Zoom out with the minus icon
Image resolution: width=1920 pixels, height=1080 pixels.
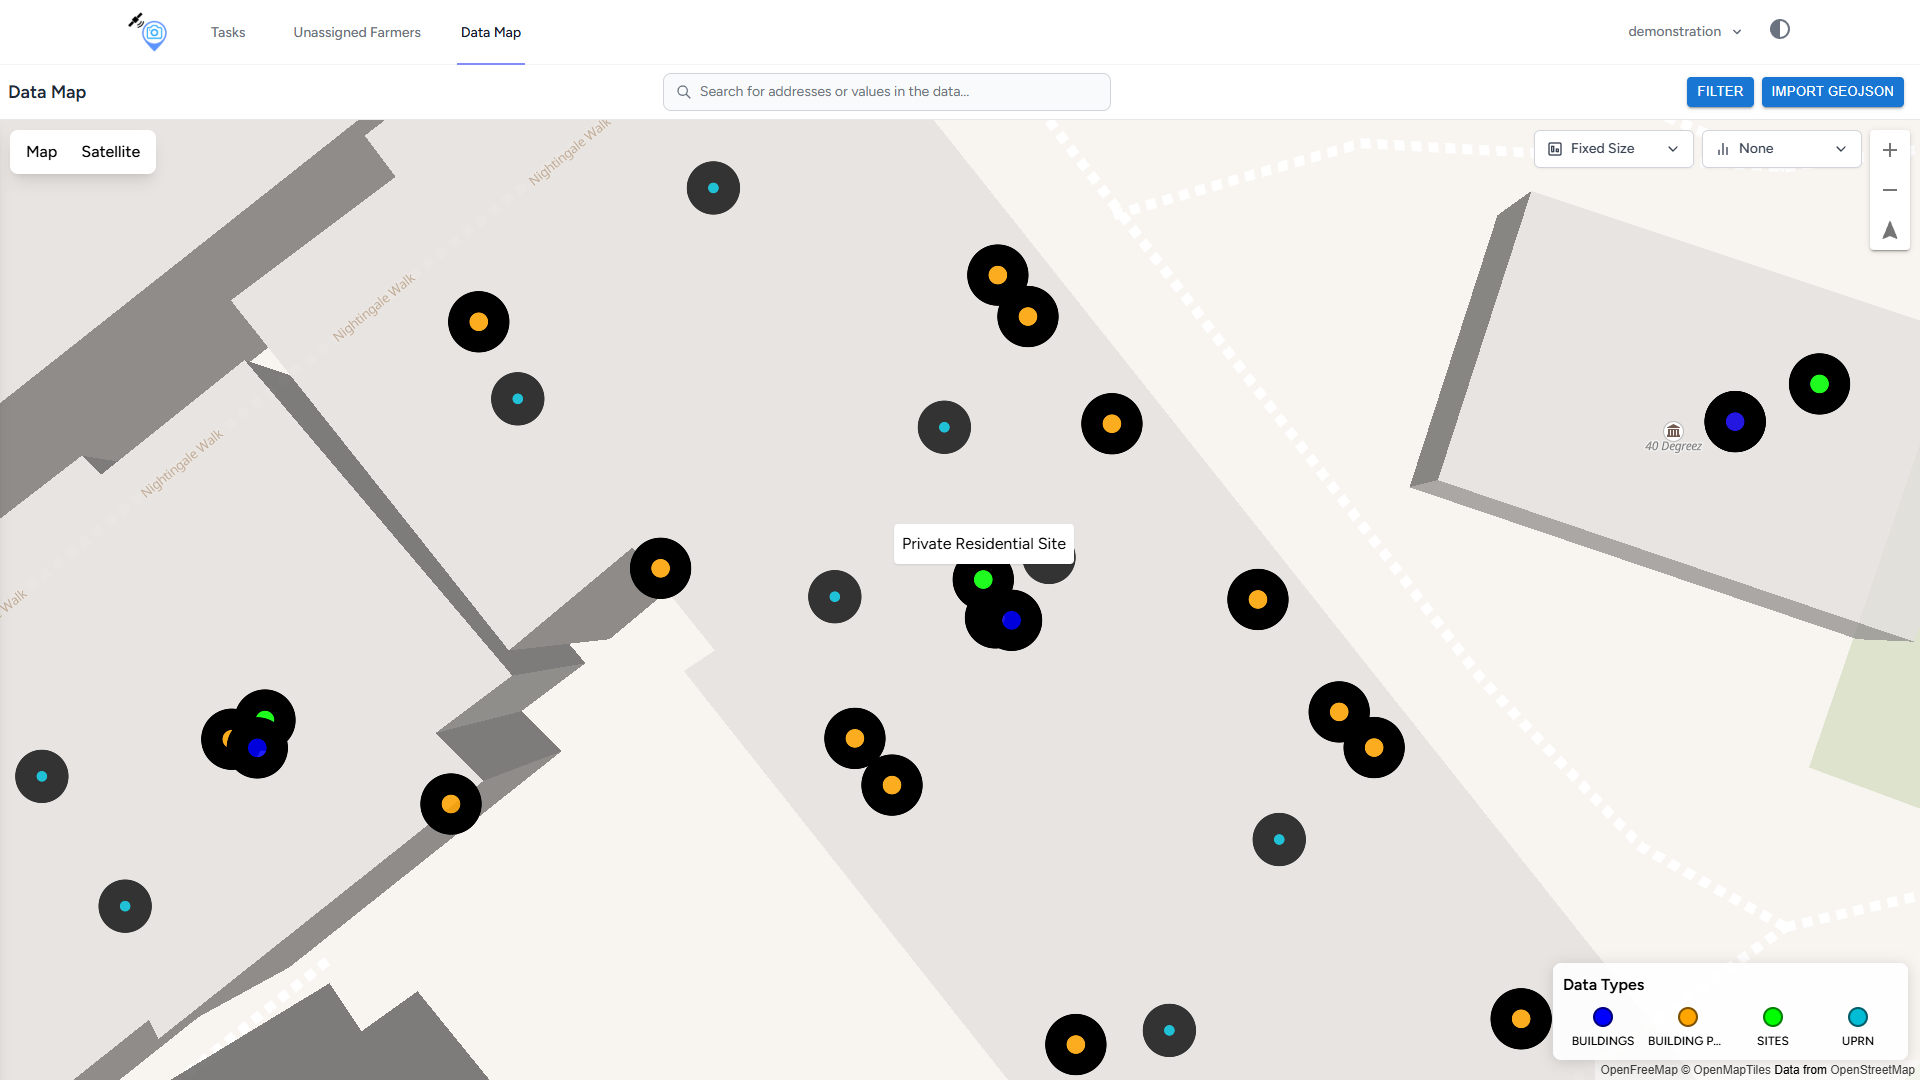coord(1889,190)
